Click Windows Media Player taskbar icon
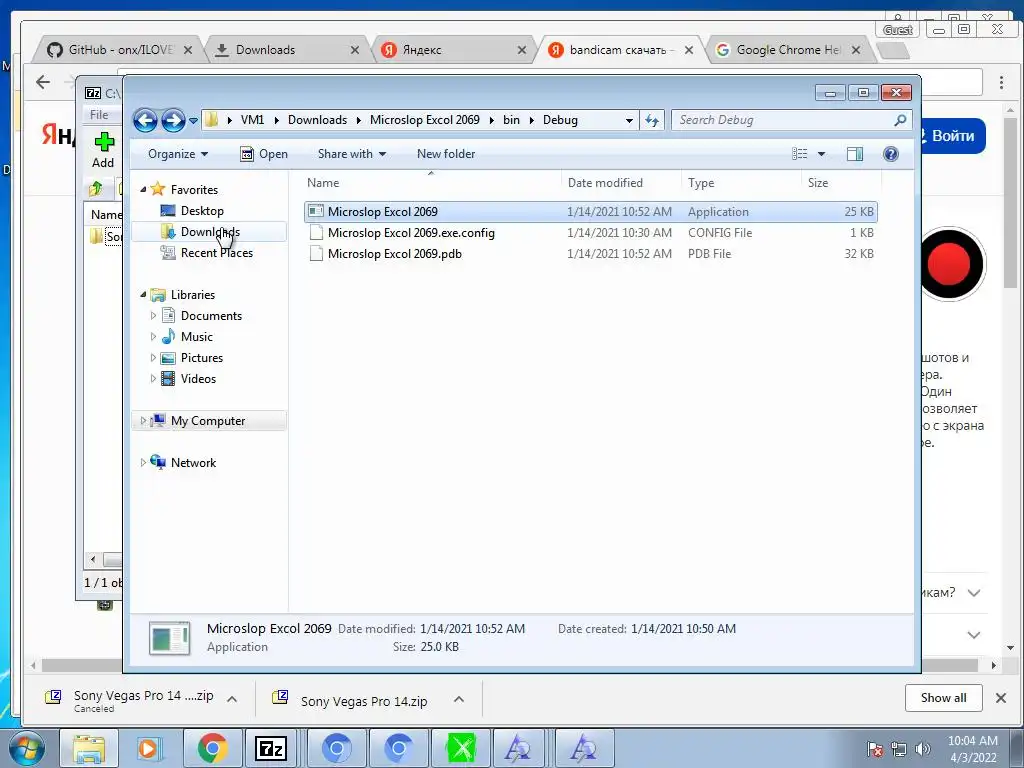 tap(148, 748)
